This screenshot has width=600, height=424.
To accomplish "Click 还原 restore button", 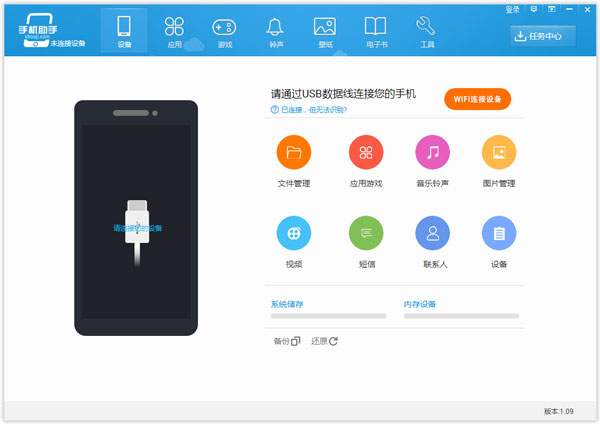I will (325, 341).
